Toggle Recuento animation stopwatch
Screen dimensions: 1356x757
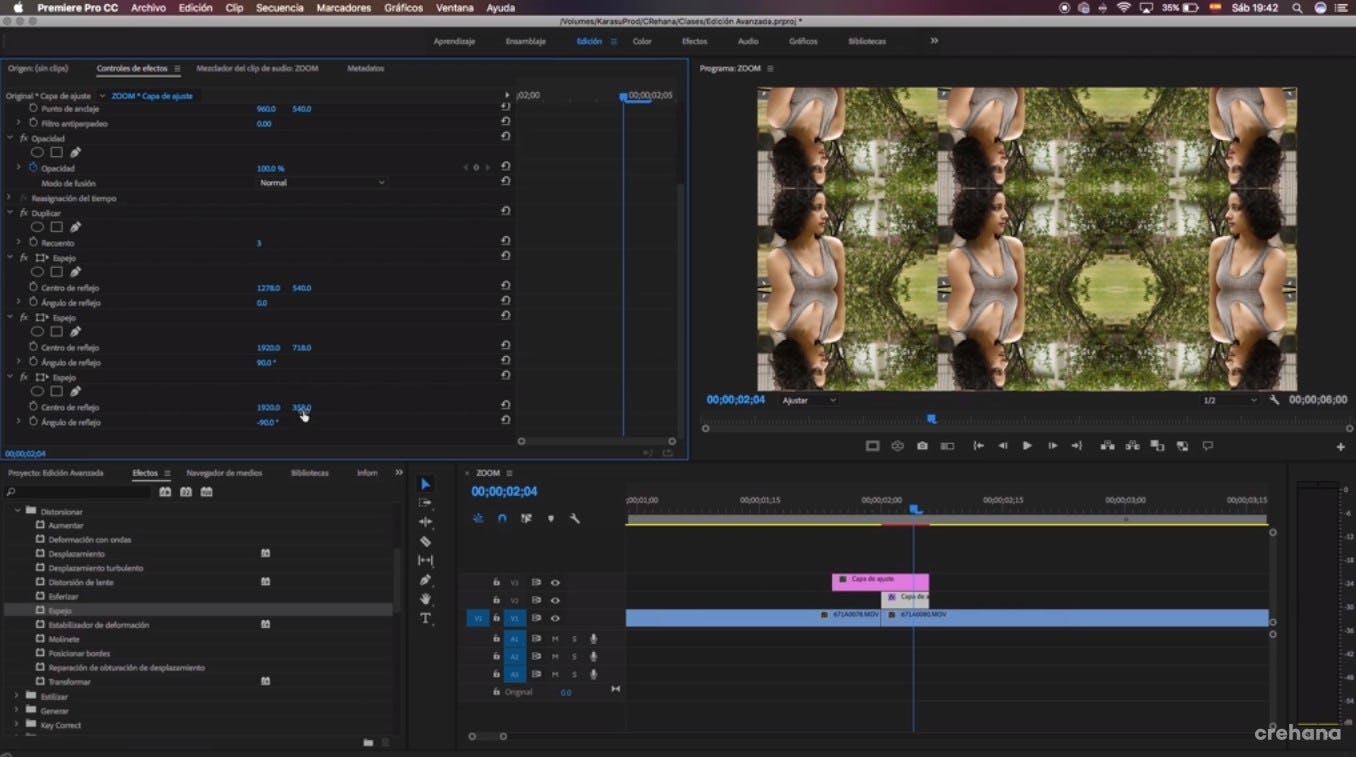33,243
